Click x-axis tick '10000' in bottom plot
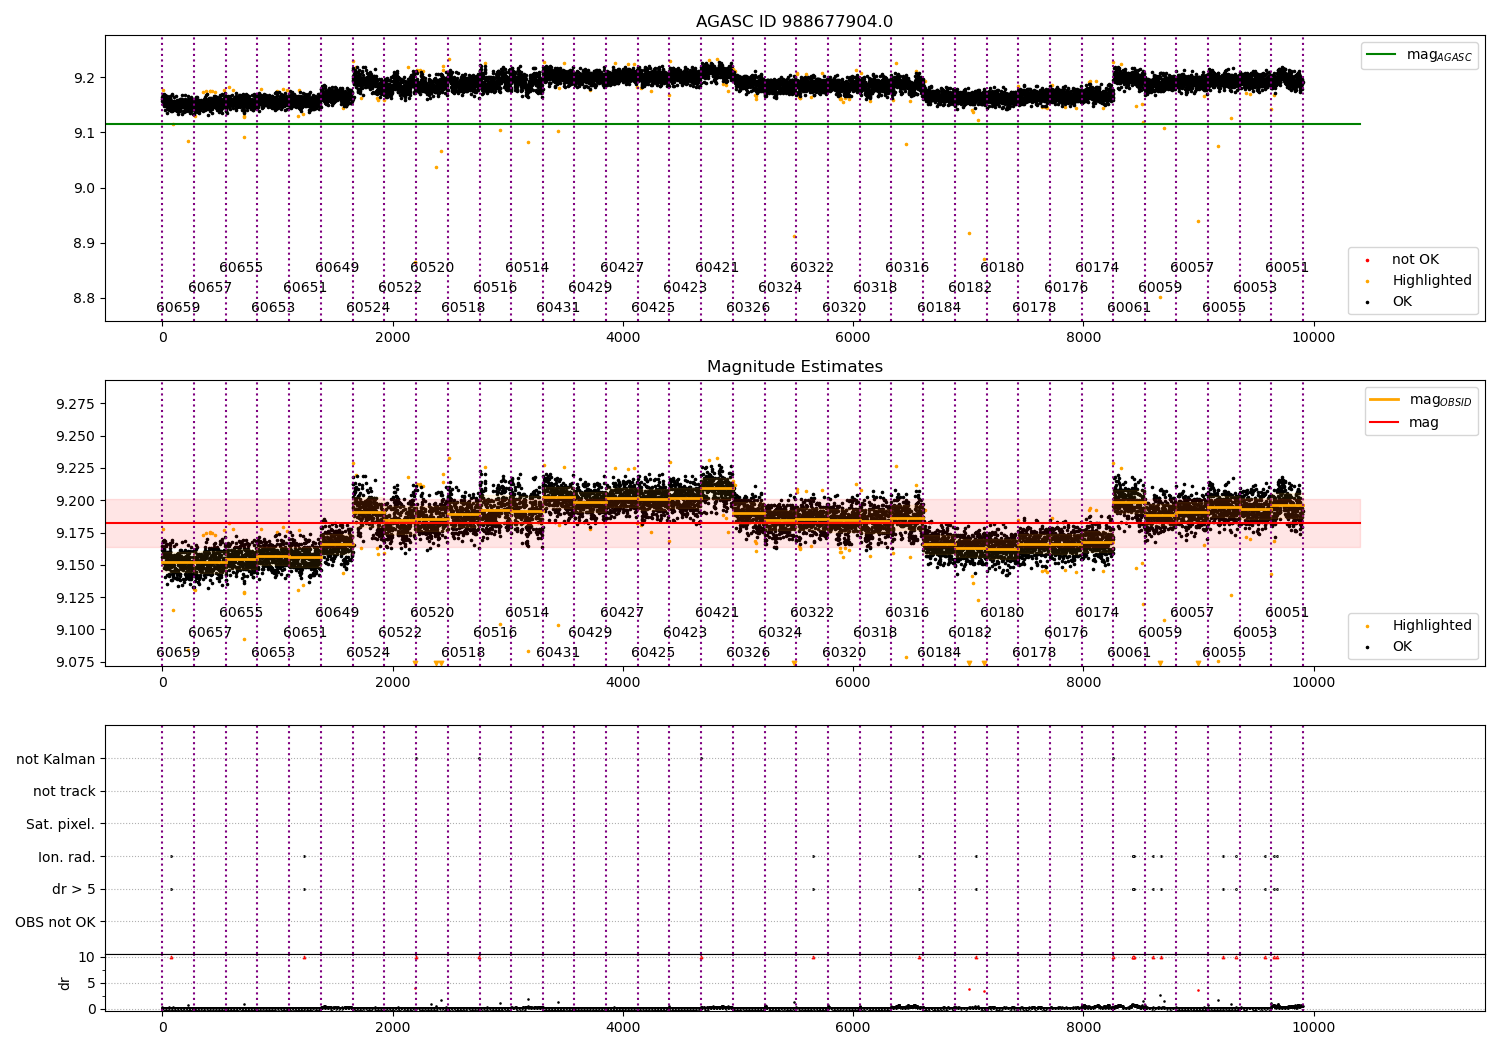 point(1313,1027)
